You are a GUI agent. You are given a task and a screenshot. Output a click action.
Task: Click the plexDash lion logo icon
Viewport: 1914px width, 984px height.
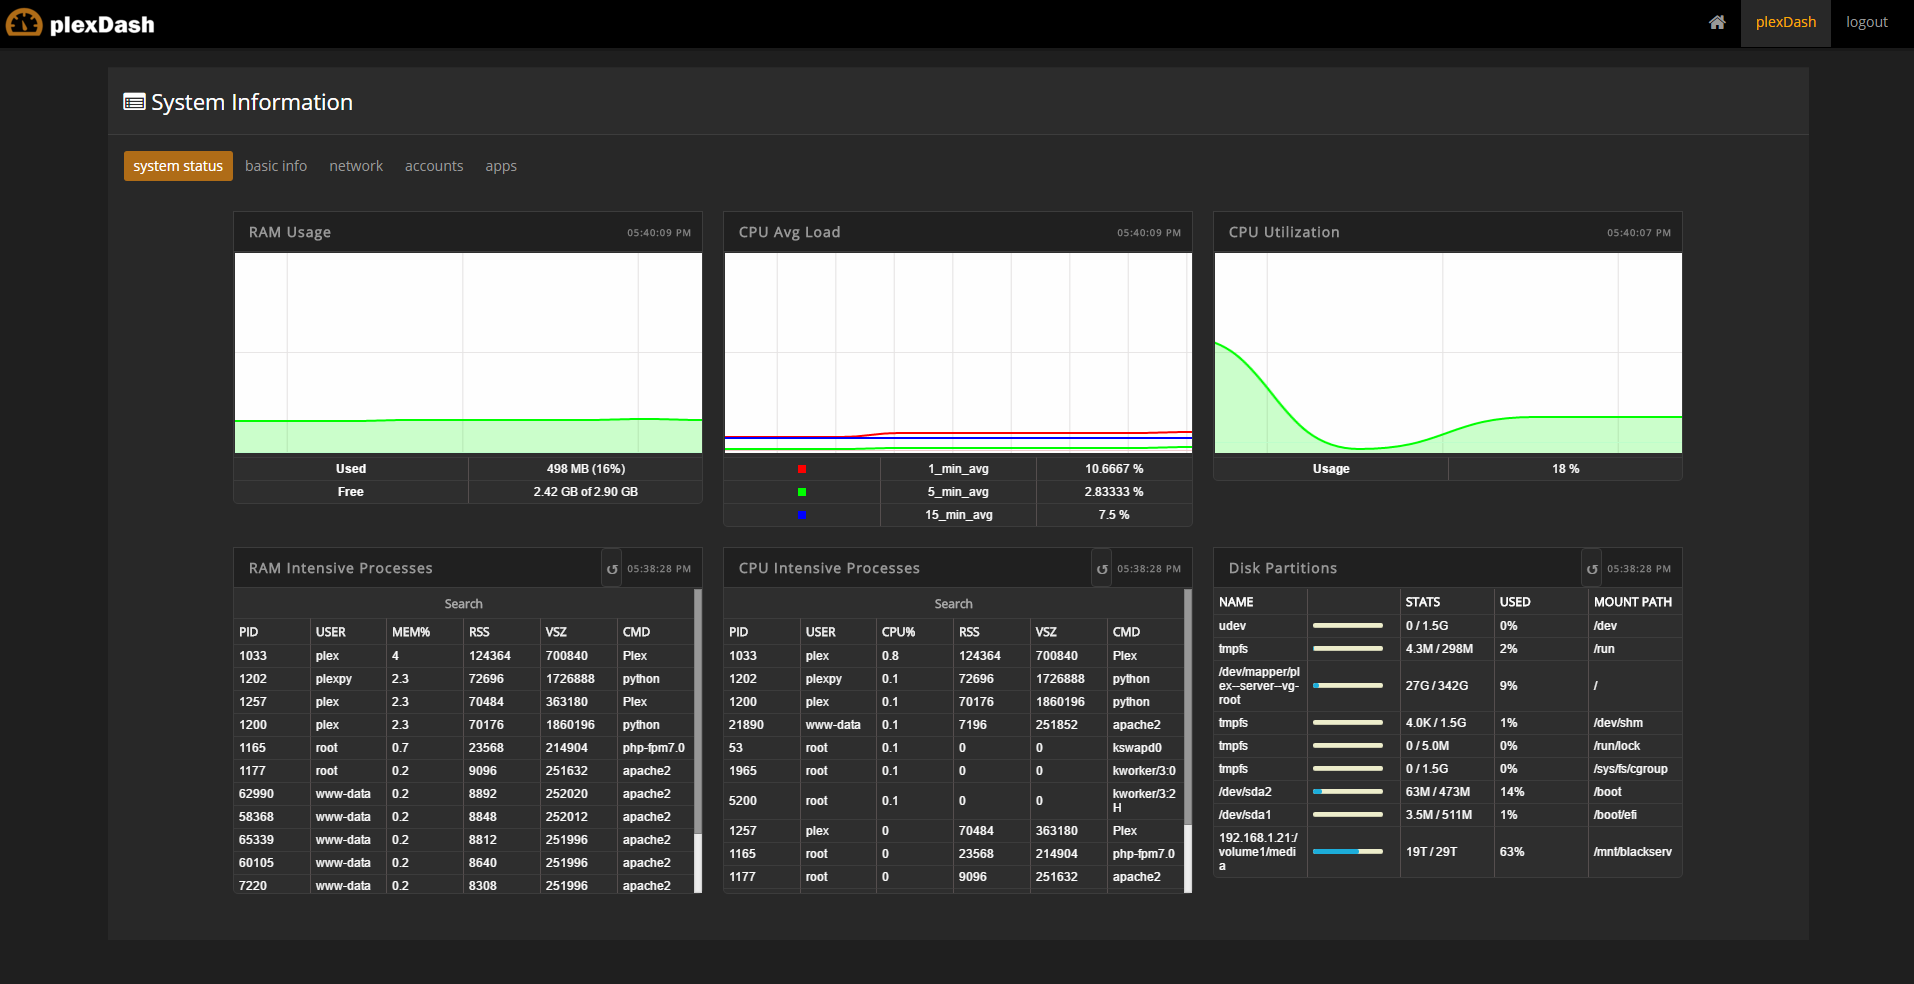(23, 22)
